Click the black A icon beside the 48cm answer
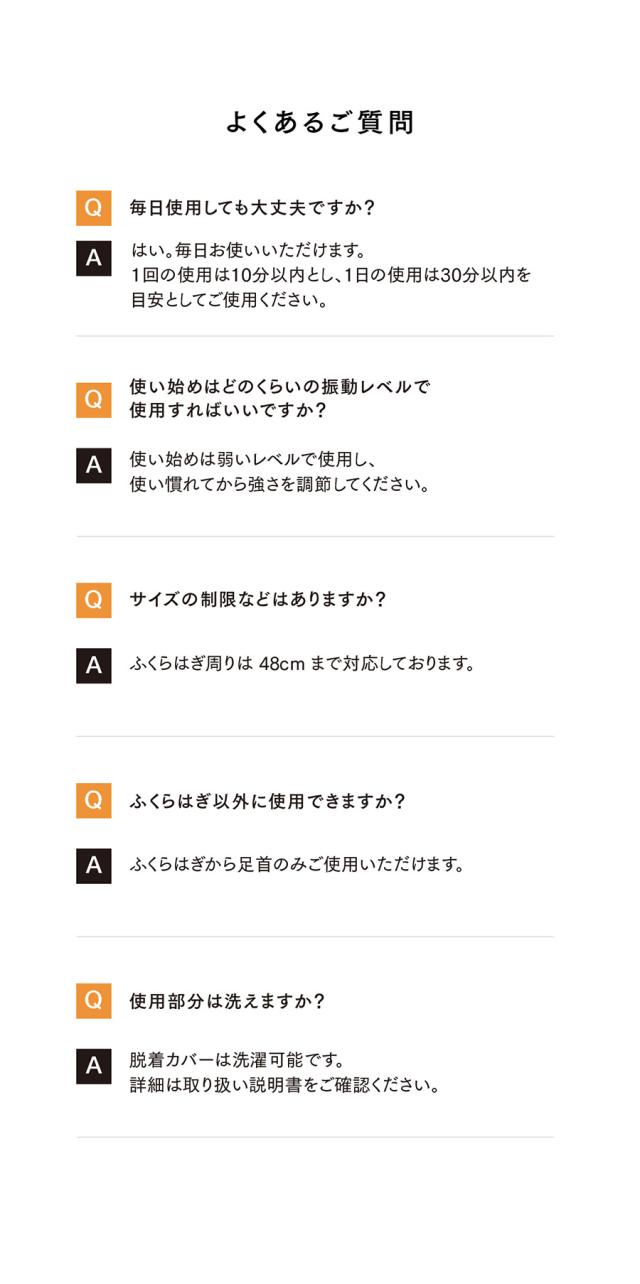 click(93, 665)
